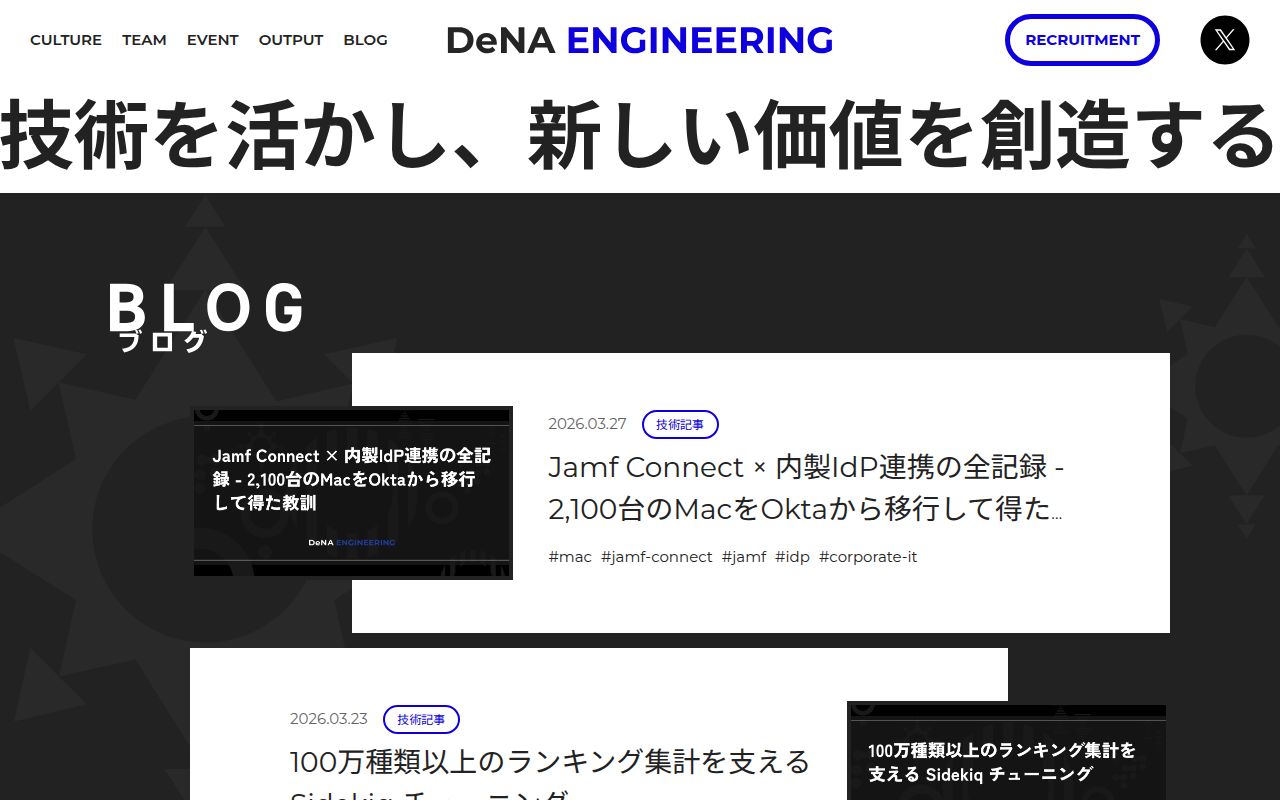The height and width of the screenshot is (800, 1280).
Task: Click the 技術を活かし、新しい価値を創造する headline
Action: coord(640,136)
